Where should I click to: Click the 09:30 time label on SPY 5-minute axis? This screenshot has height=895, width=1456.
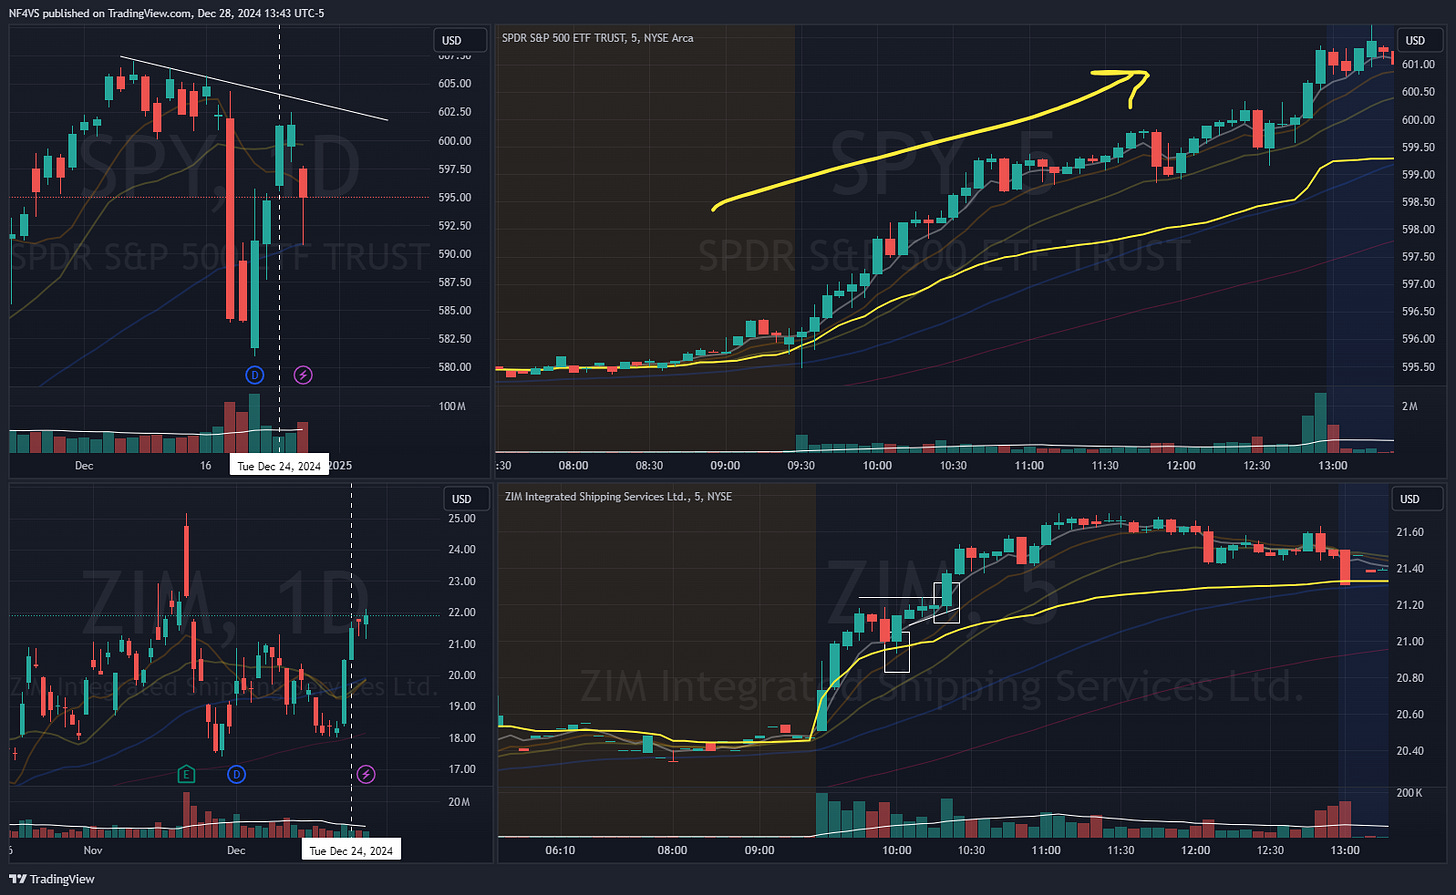(801, 466)
